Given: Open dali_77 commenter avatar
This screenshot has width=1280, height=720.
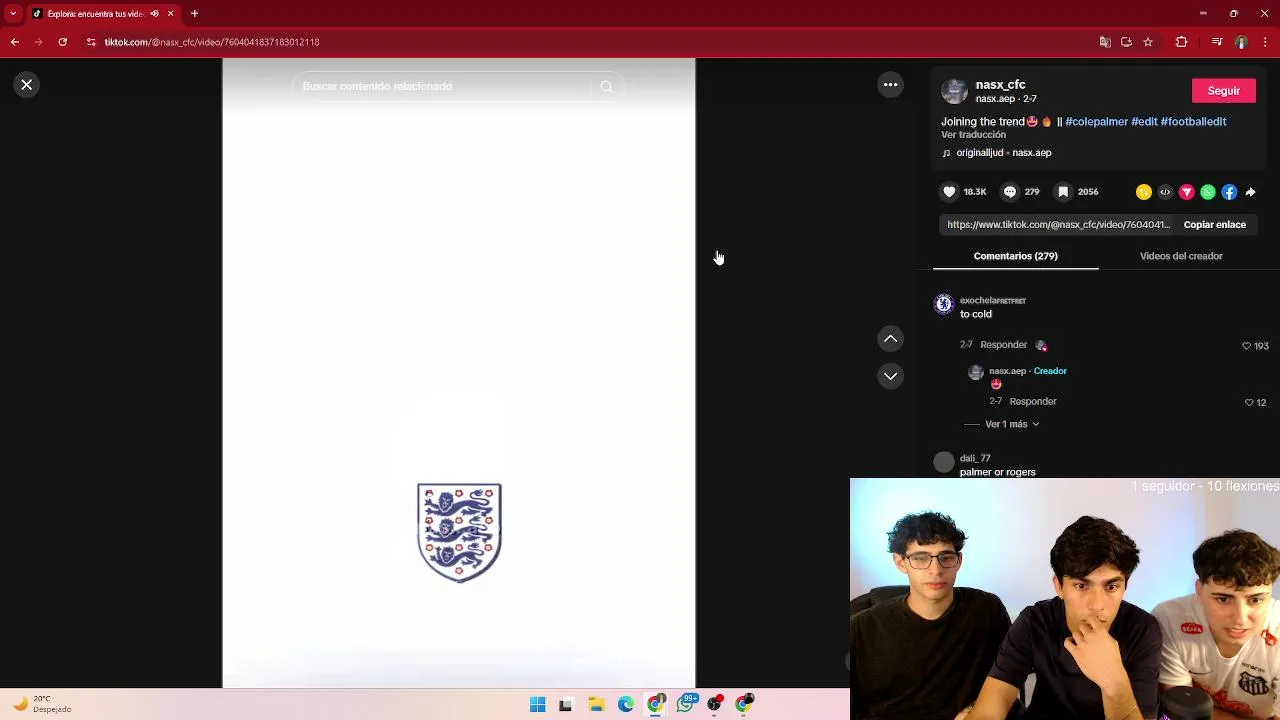Looking at the screenshot, I should [x=944, y=462].
